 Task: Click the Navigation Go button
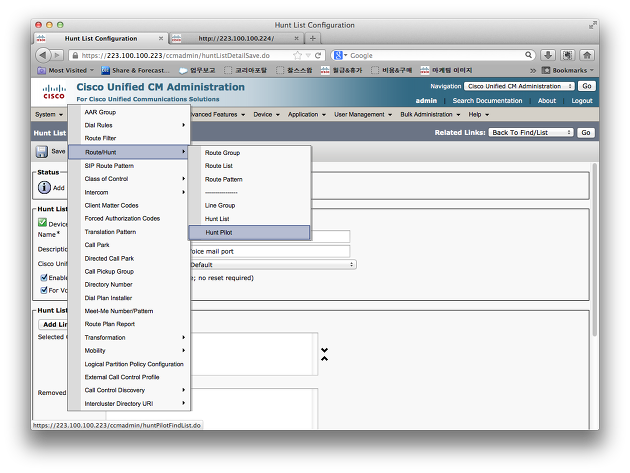(x=587, y=86)
